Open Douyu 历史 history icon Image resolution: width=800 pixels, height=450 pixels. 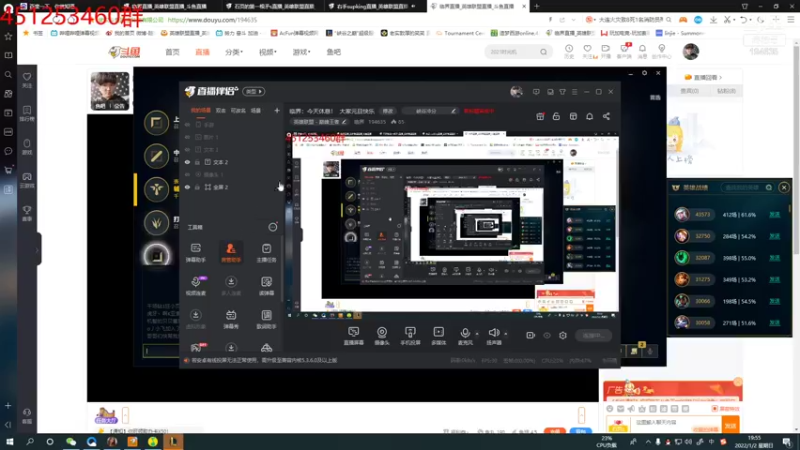click(x=569, y=51)
